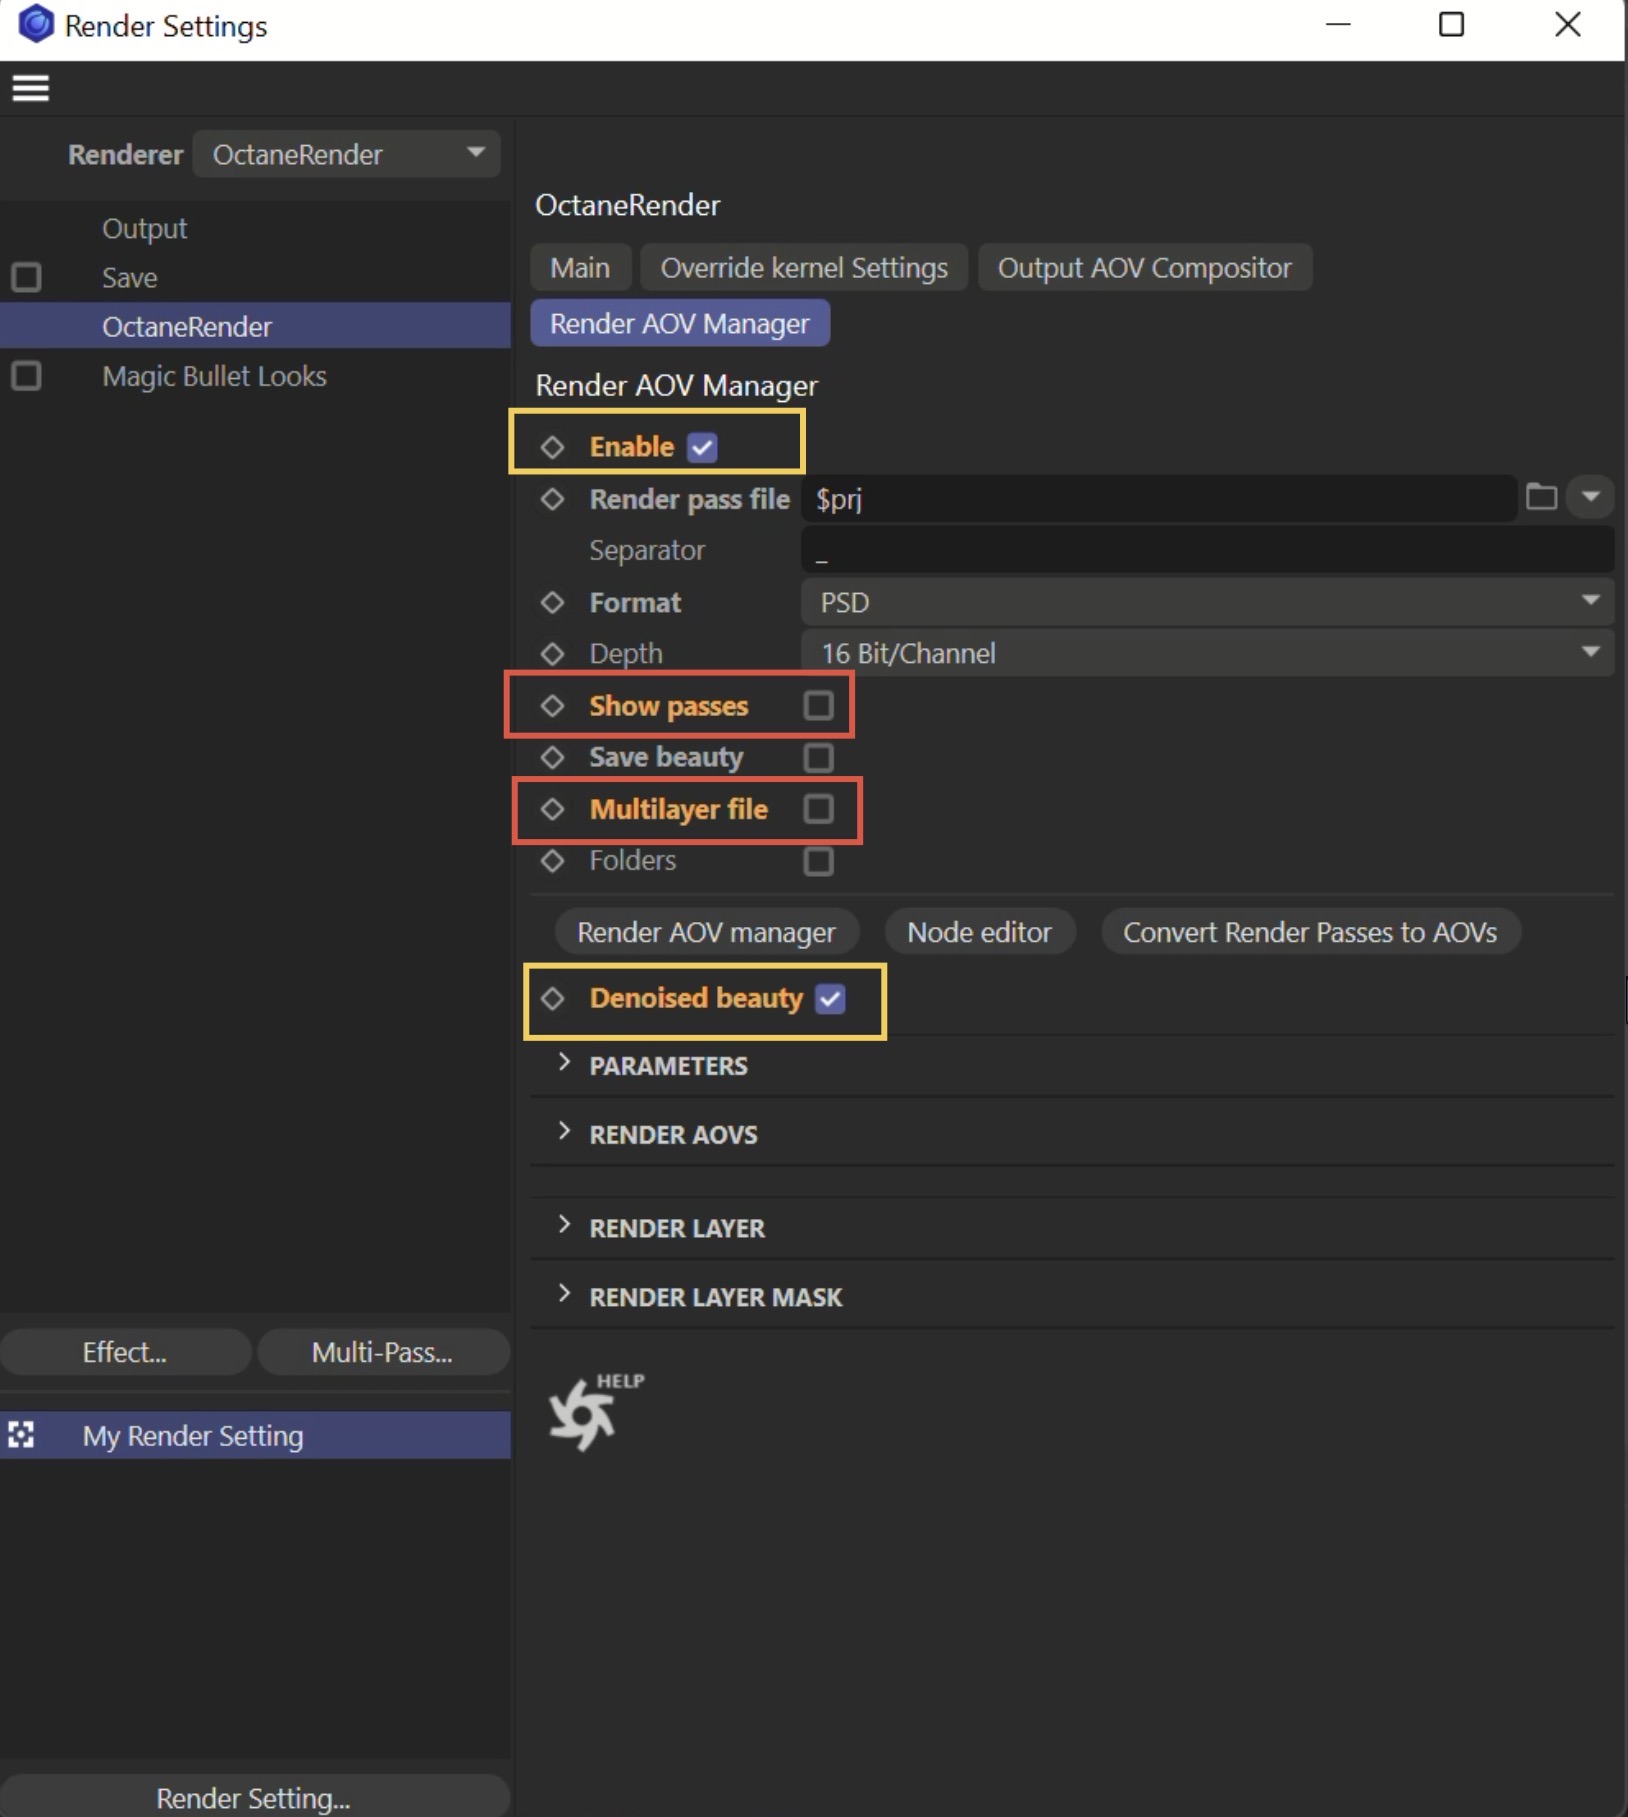Screen dimensions: 1628x1817
Task: Switch to the Override kernel Settings tab
Action: click(804, 268)
